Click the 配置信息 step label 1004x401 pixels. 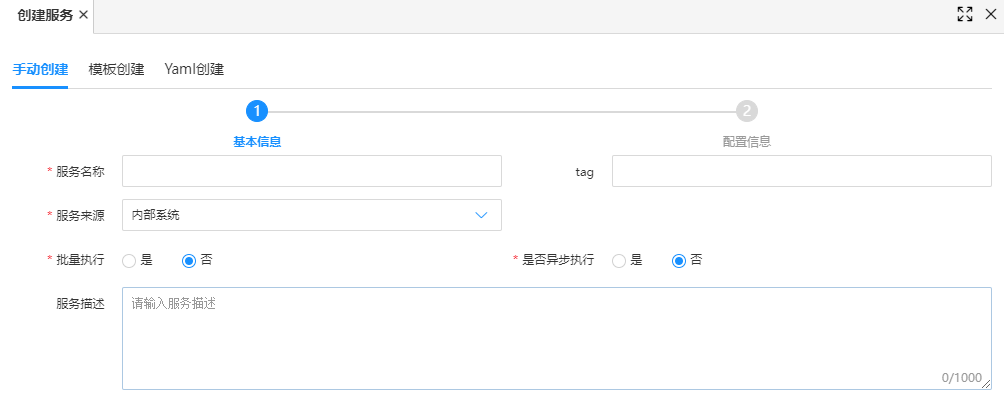coord(747,142)
